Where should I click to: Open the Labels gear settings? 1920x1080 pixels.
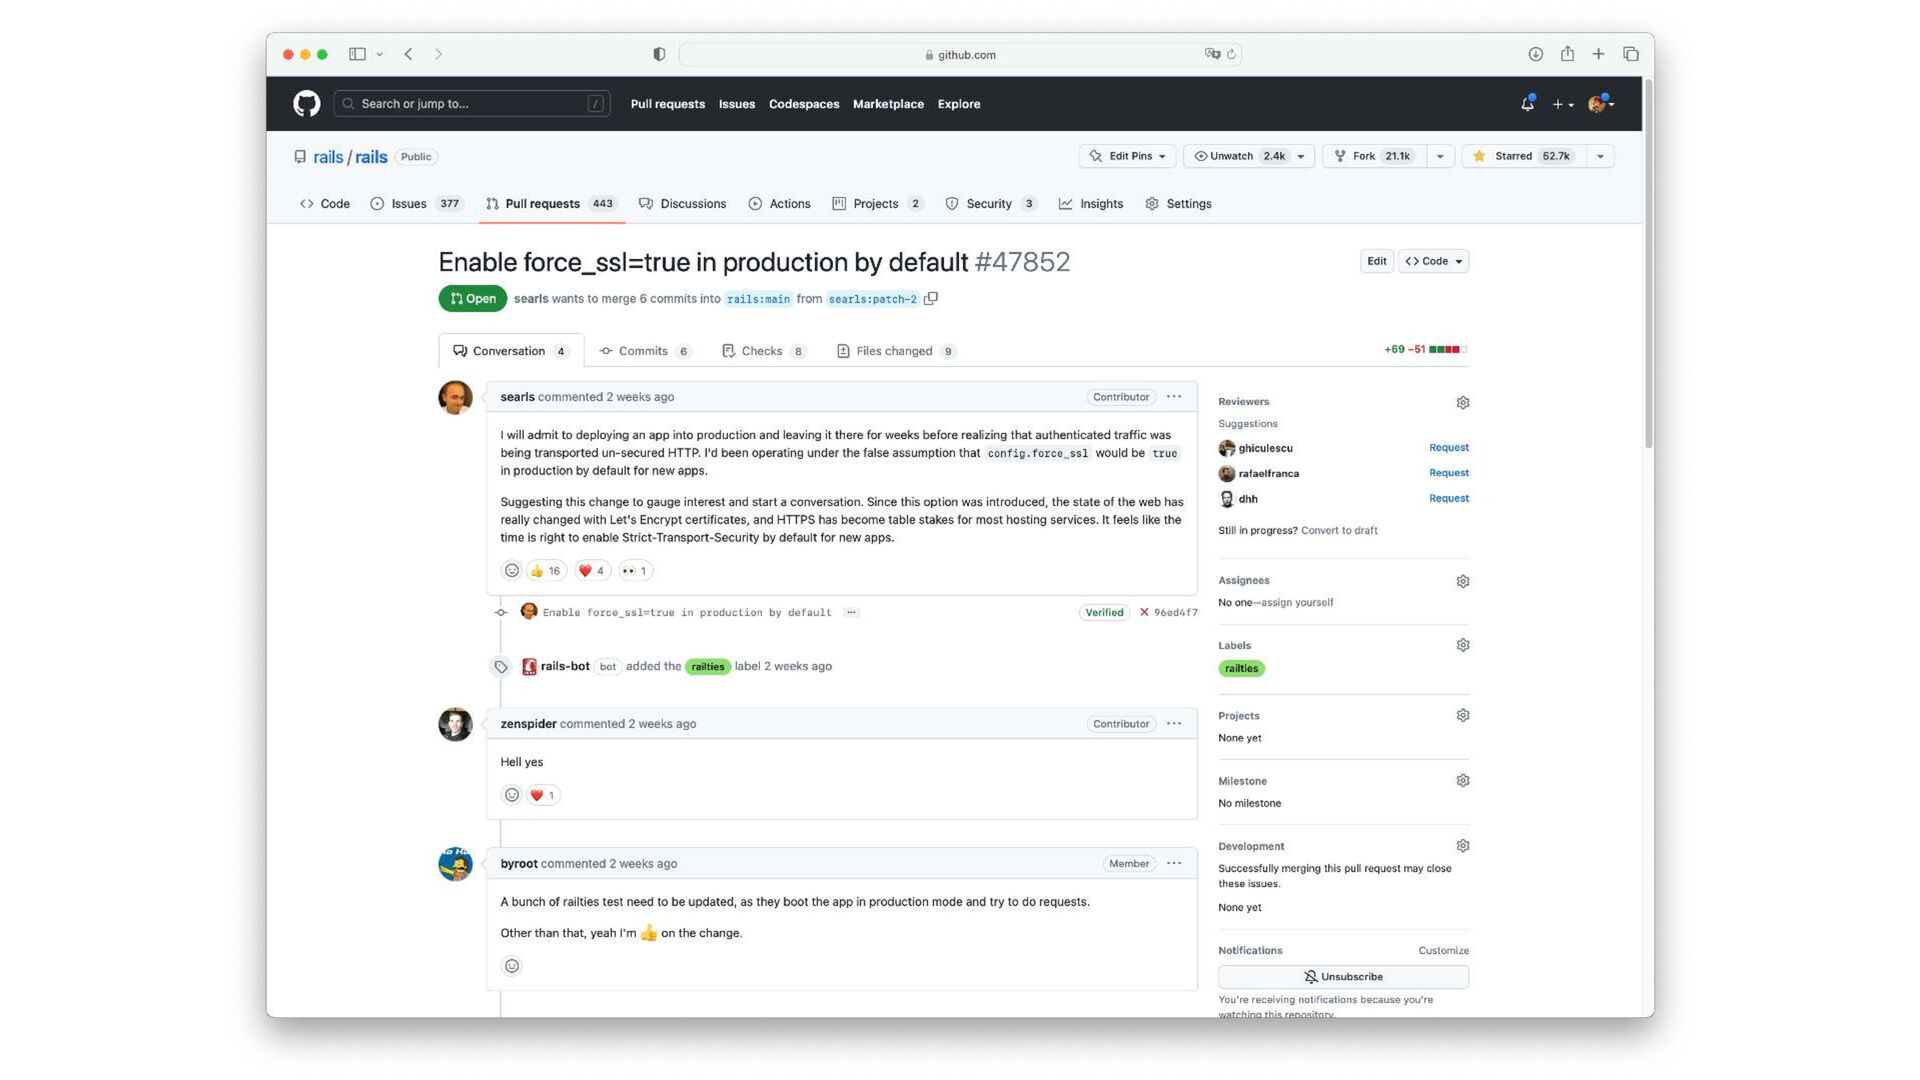[x=1462, y=645]
